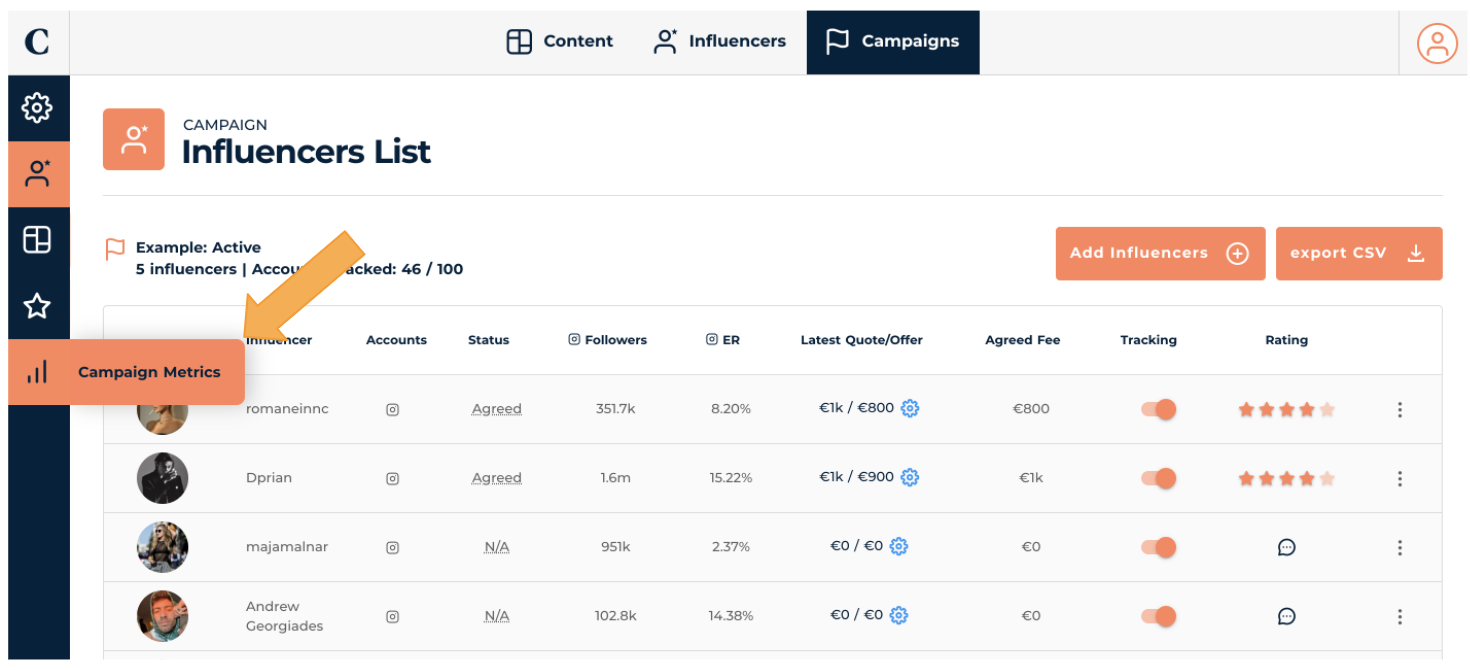Open the user profile avatar icon
1470x670 pixels.
click(1437, 42)
